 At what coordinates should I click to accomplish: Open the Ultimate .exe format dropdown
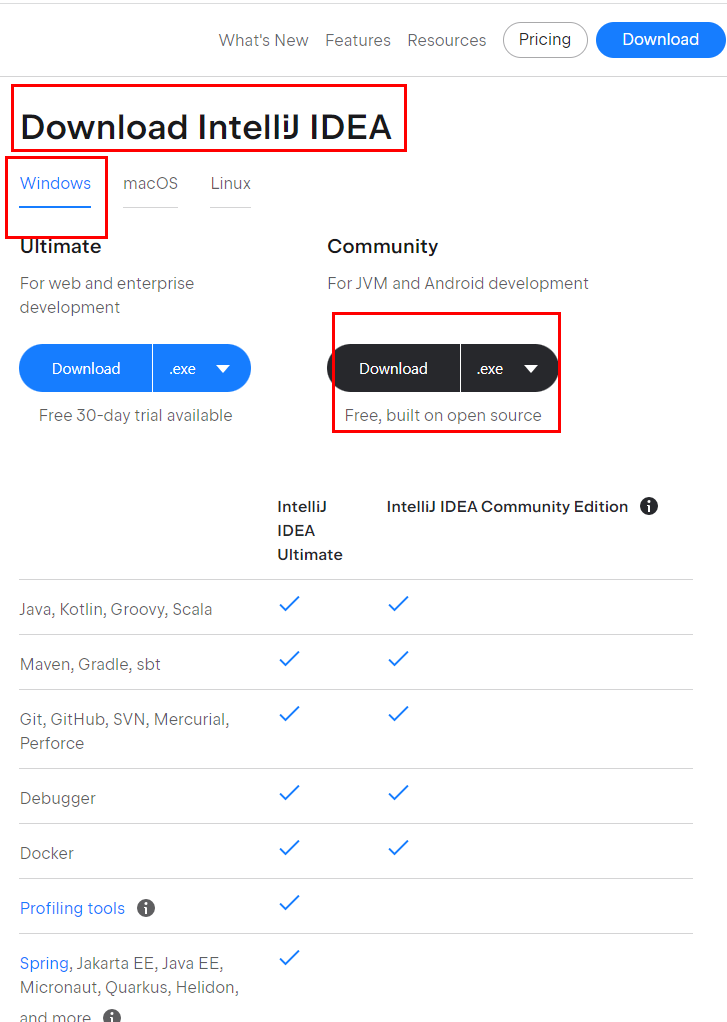tap(201, 368)
